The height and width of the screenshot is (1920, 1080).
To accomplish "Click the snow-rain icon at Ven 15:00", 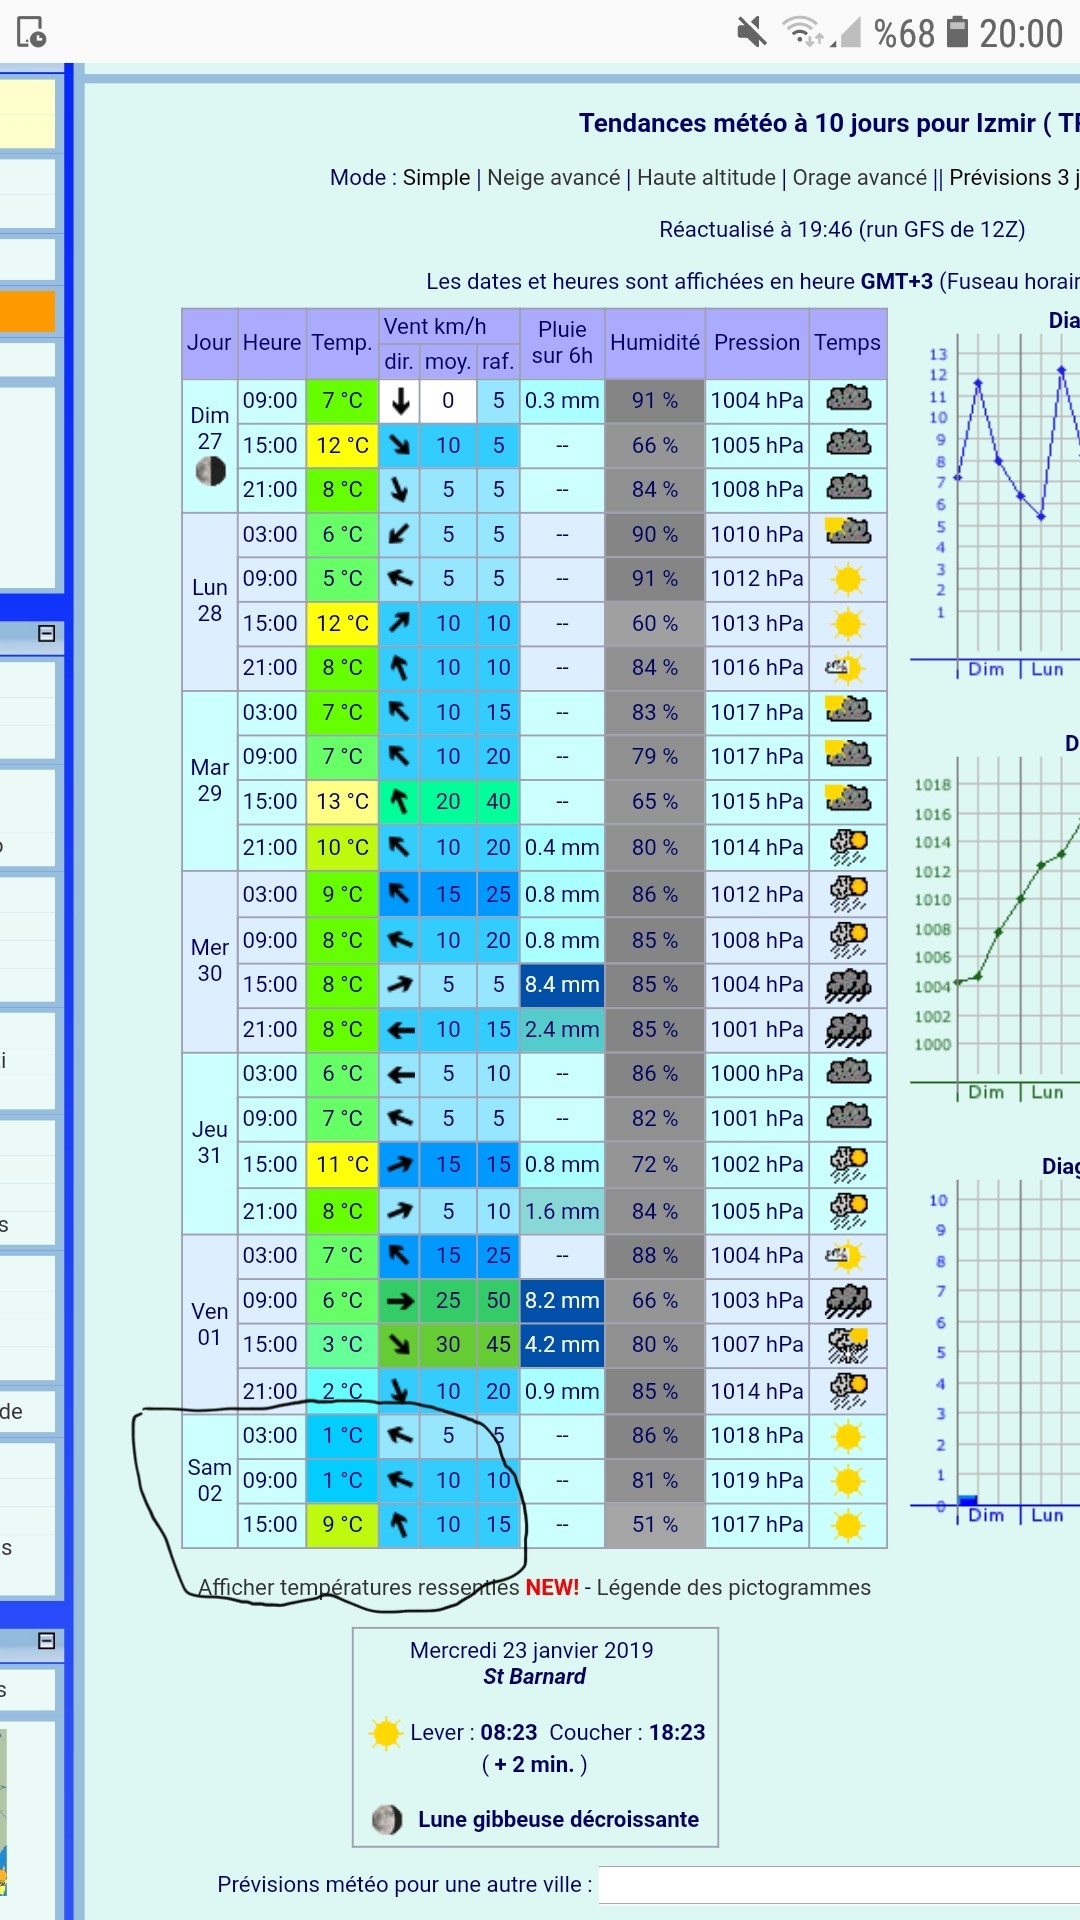I will pos(847,1345).
